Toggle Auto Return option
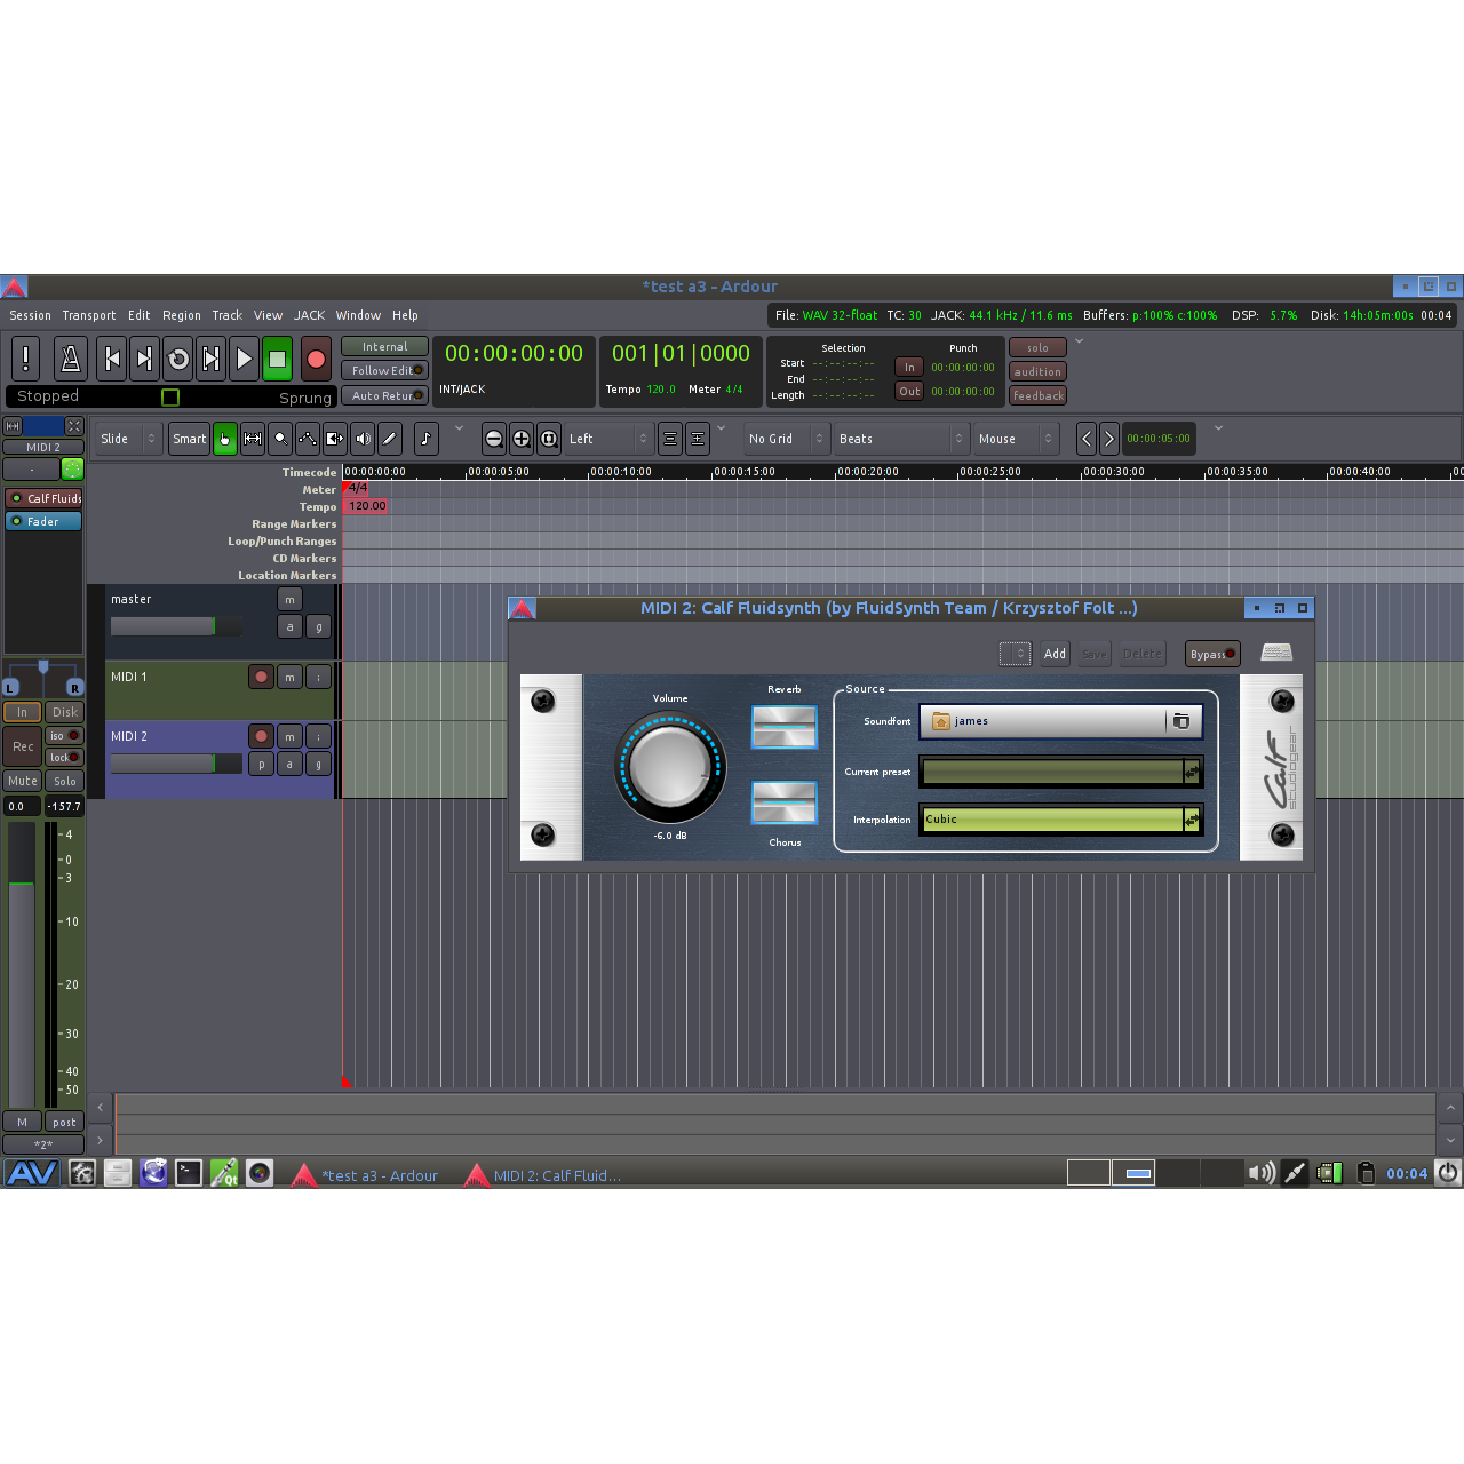This screenshot has width=1464, height=1464. click(385, 395)
